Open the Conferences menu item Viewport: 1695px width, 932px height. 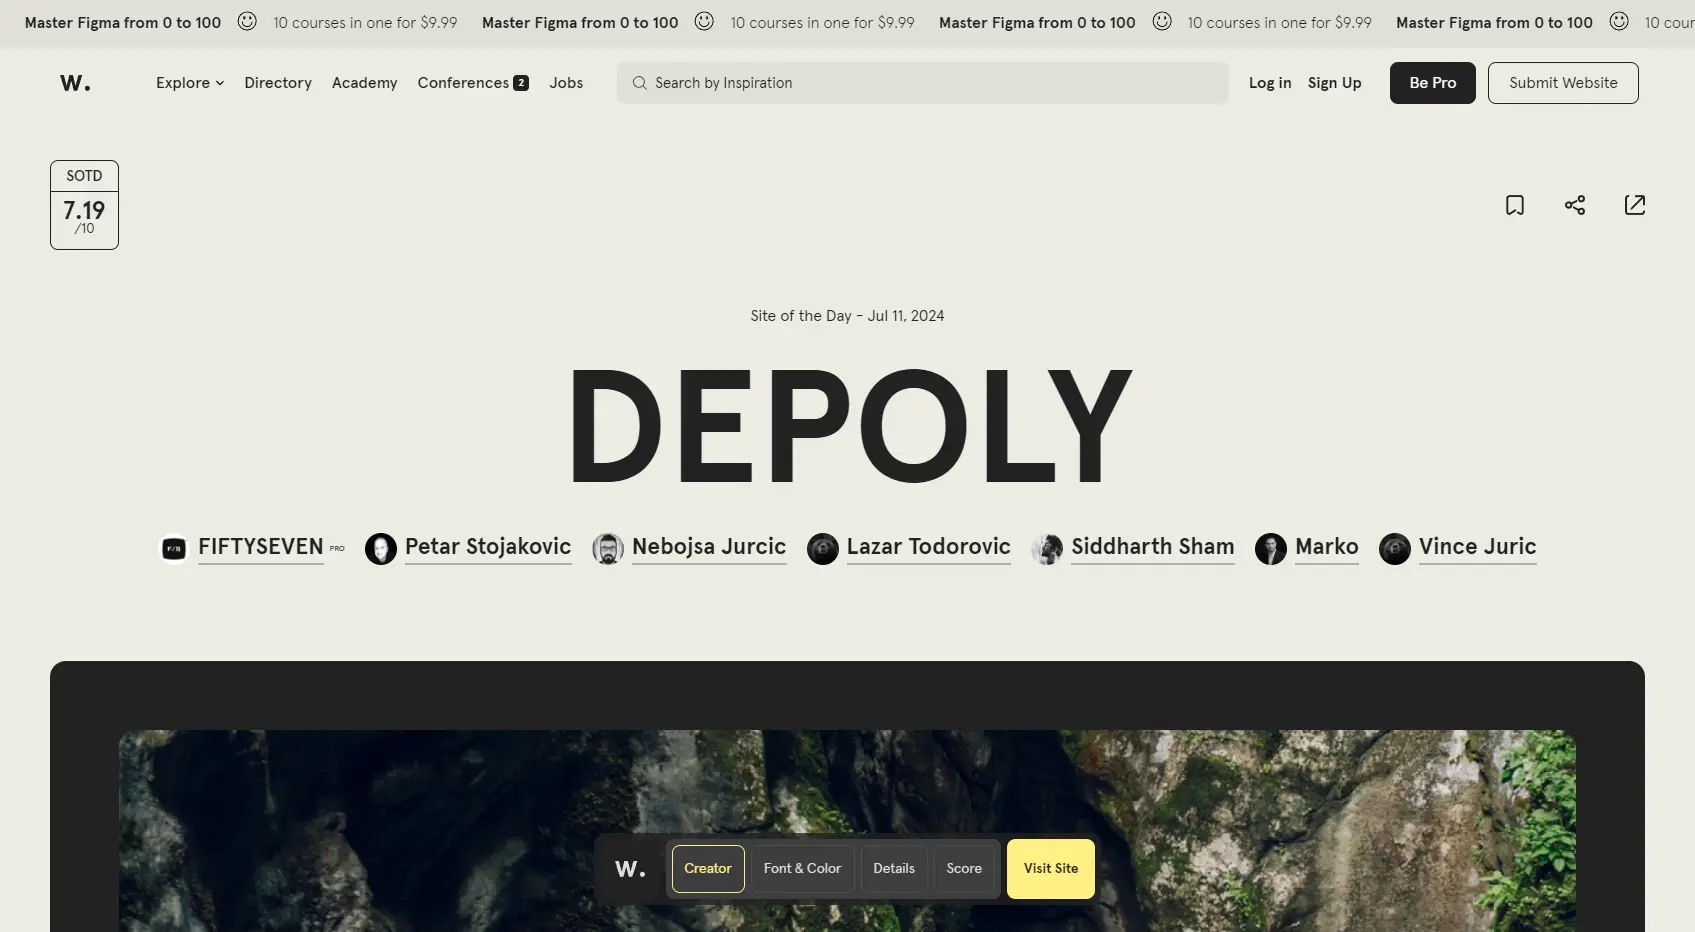tap(463, 83)
